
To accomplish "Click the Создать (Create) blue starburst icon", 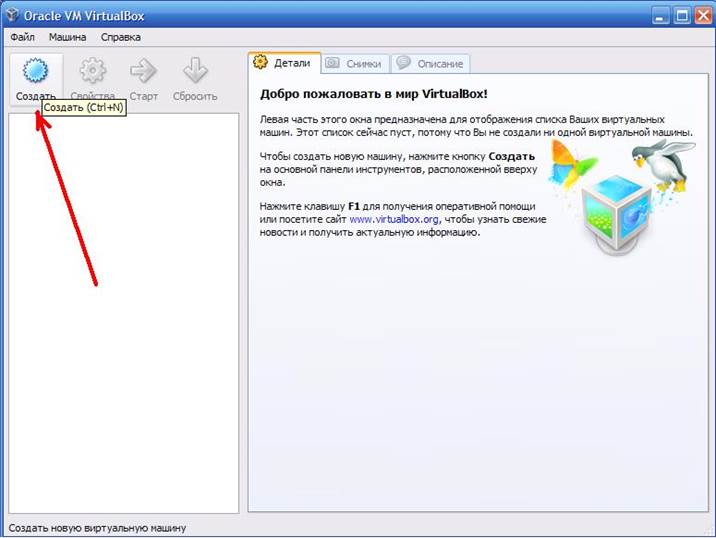I will 35,71.
